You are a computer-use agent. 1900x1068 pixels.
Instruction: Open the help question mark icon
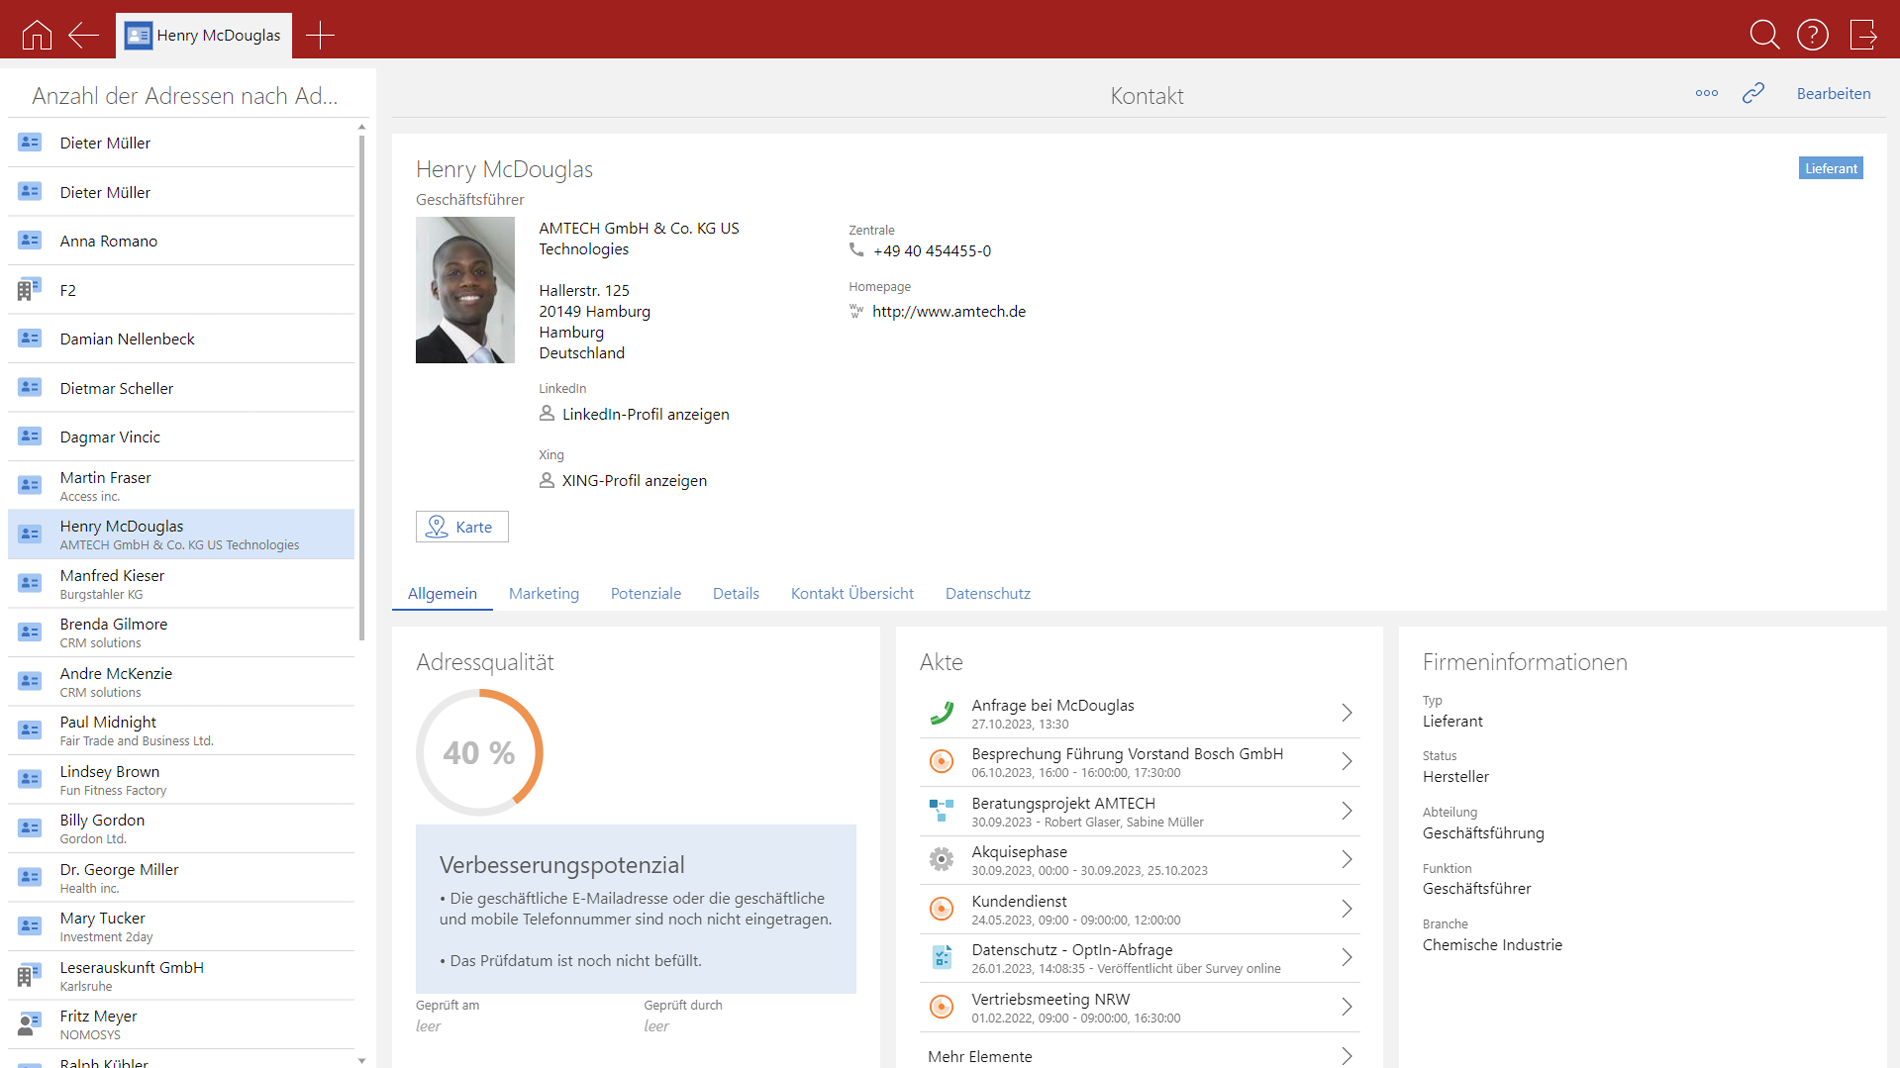tap(1812, 35)
